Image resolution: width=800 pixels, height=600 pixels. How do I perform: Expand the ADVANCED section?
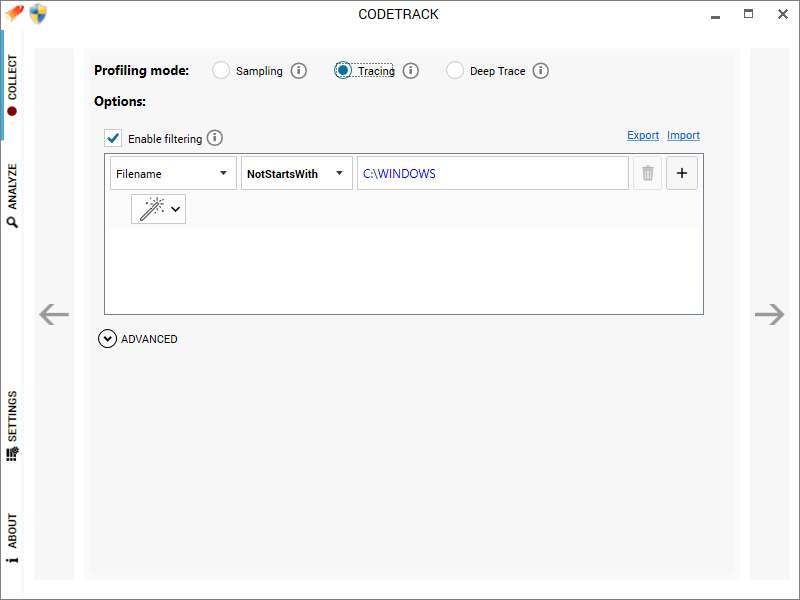[138, 339]
